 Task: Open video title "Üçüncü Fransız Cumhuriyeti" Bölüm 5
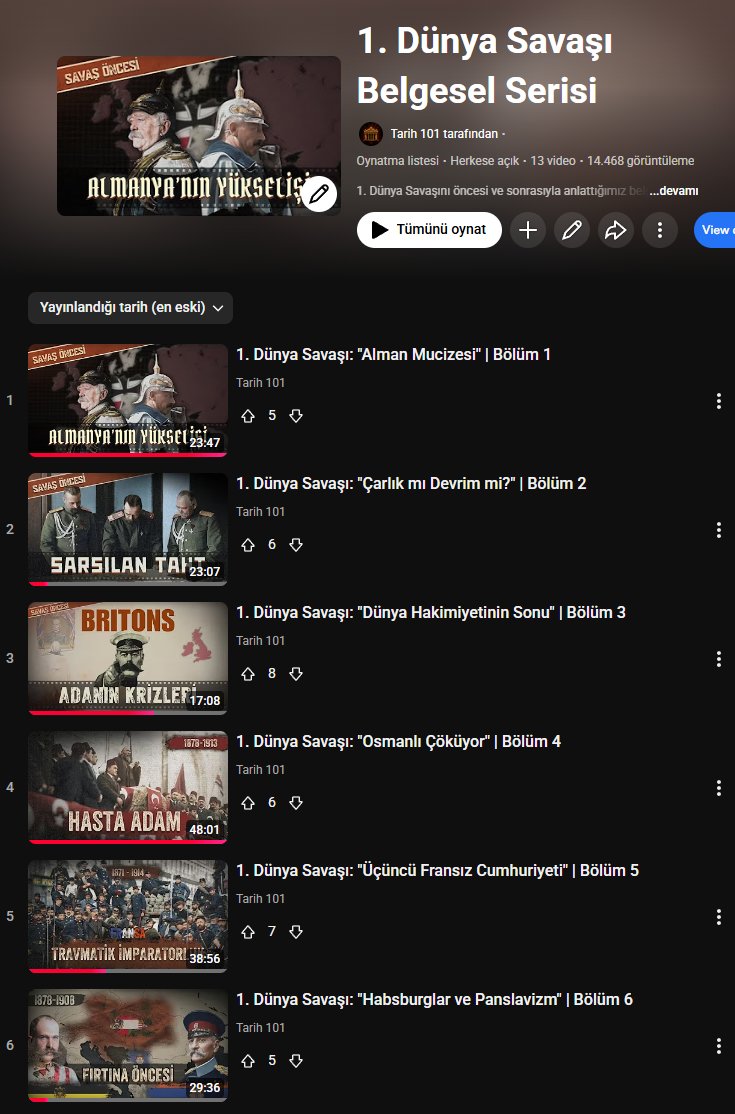click(x=437, y=870)
